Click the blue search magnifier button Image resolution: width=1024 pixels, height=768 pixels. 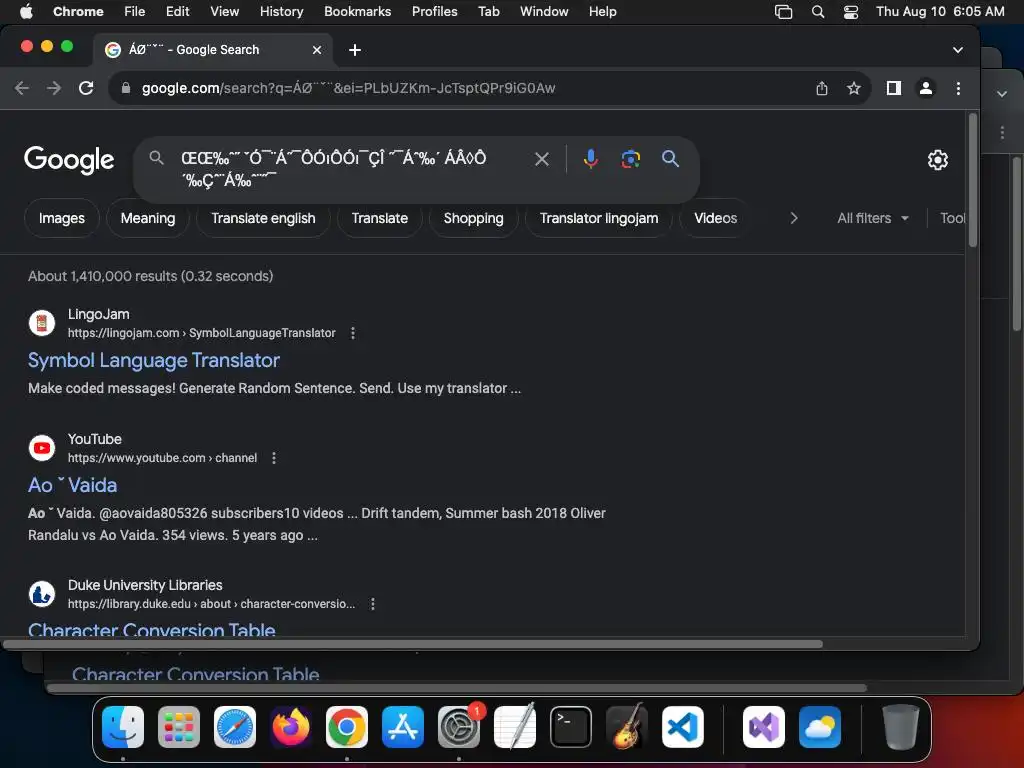tap(670, 159)
